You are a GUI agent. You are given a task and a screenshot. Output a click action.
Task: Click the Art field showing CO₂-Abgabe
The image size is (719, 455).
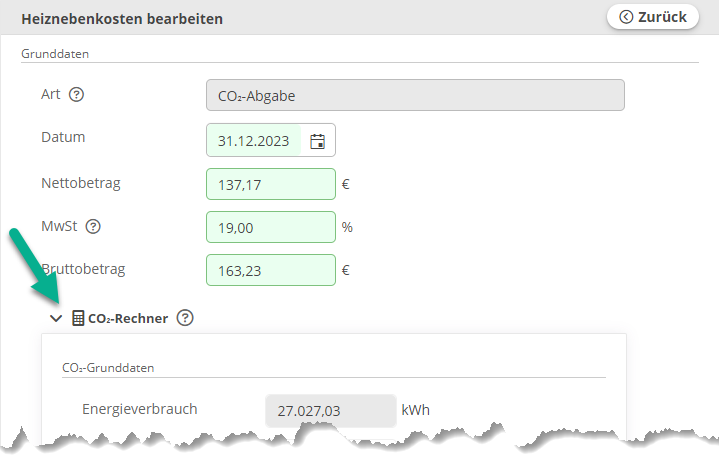415,95
